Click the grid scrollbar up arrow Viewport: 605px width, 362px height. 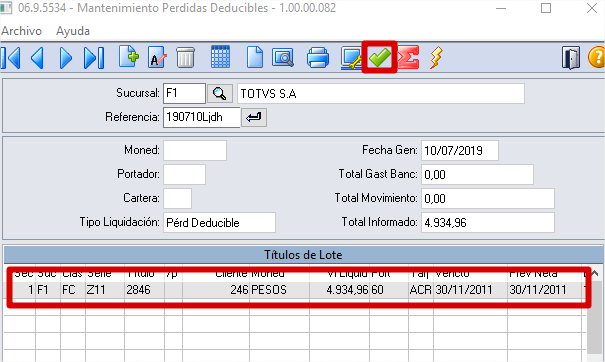point(595,274)
